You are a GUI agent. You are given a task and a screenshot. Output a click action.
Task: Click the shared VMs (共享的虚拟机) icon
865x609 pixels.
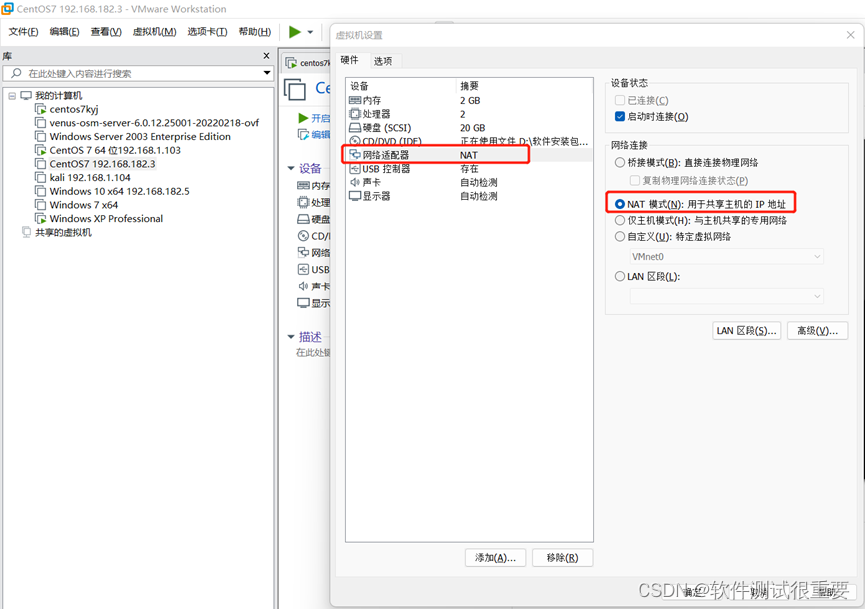pos(26,232)
